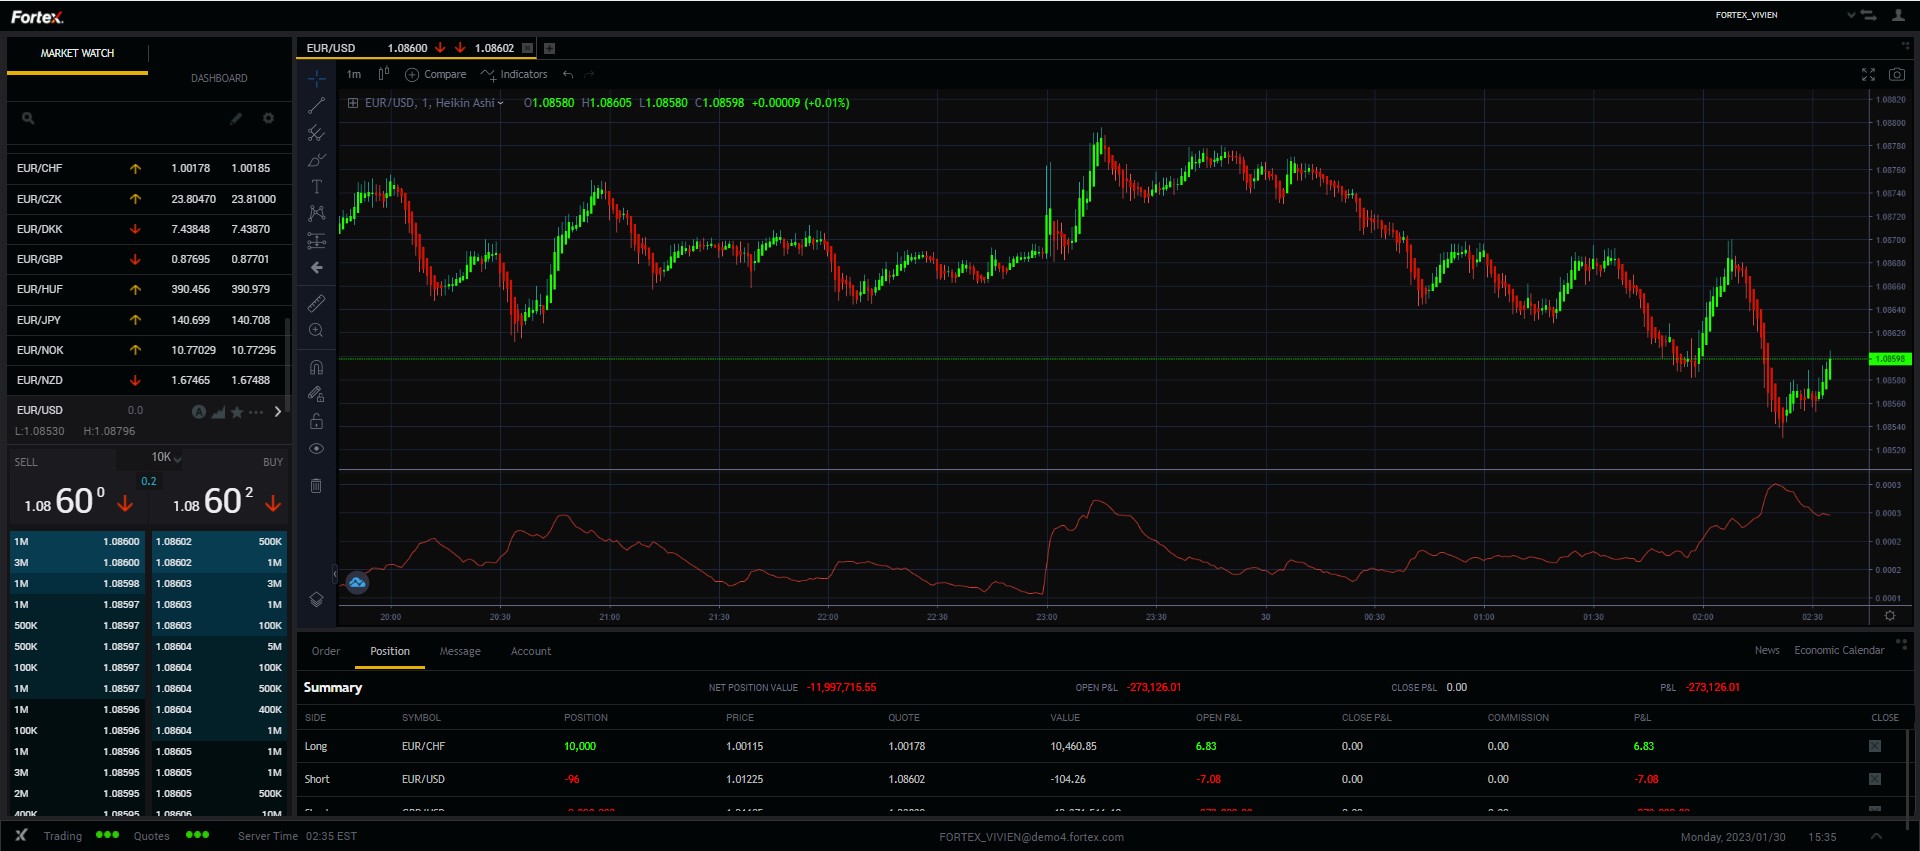Switch to the Order tab
Viewport: 1920px width, 851px height.
coord(326,651)
